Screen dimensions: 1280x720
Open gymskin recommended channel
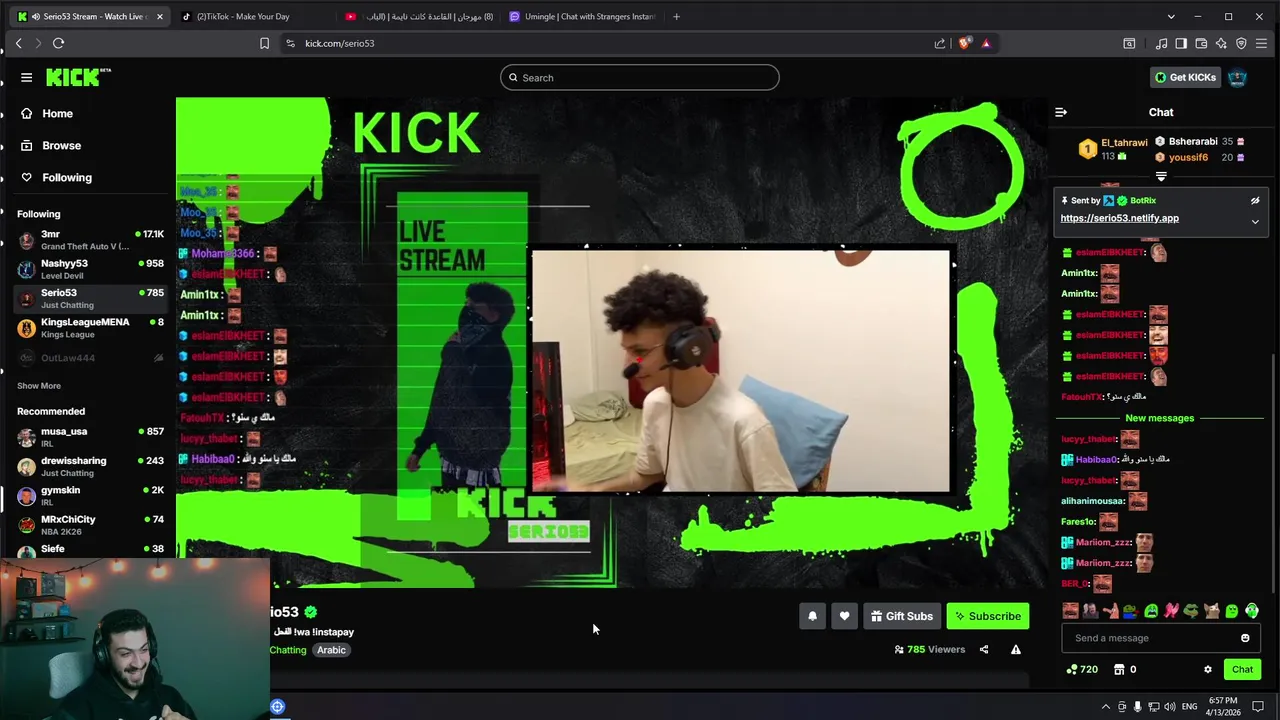tap(90, 496)
